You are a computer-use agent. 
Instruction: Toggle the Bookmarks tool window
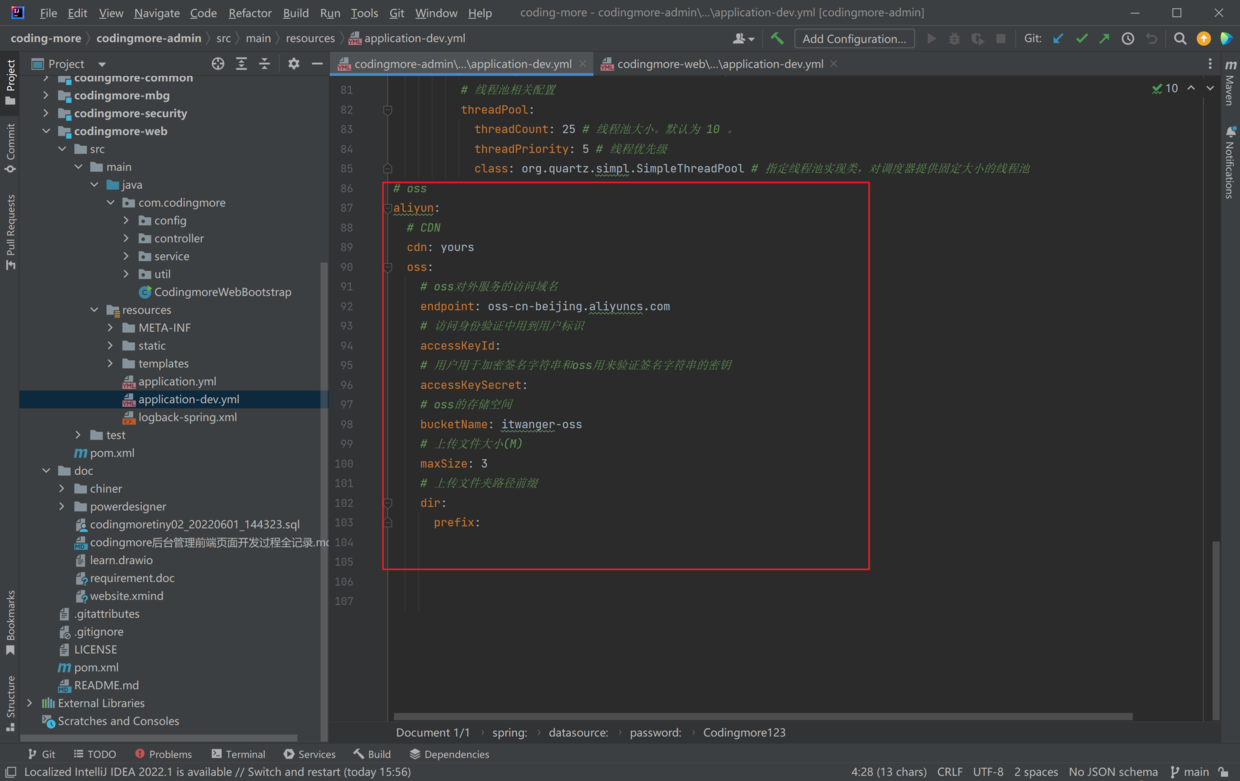point(11,621)
